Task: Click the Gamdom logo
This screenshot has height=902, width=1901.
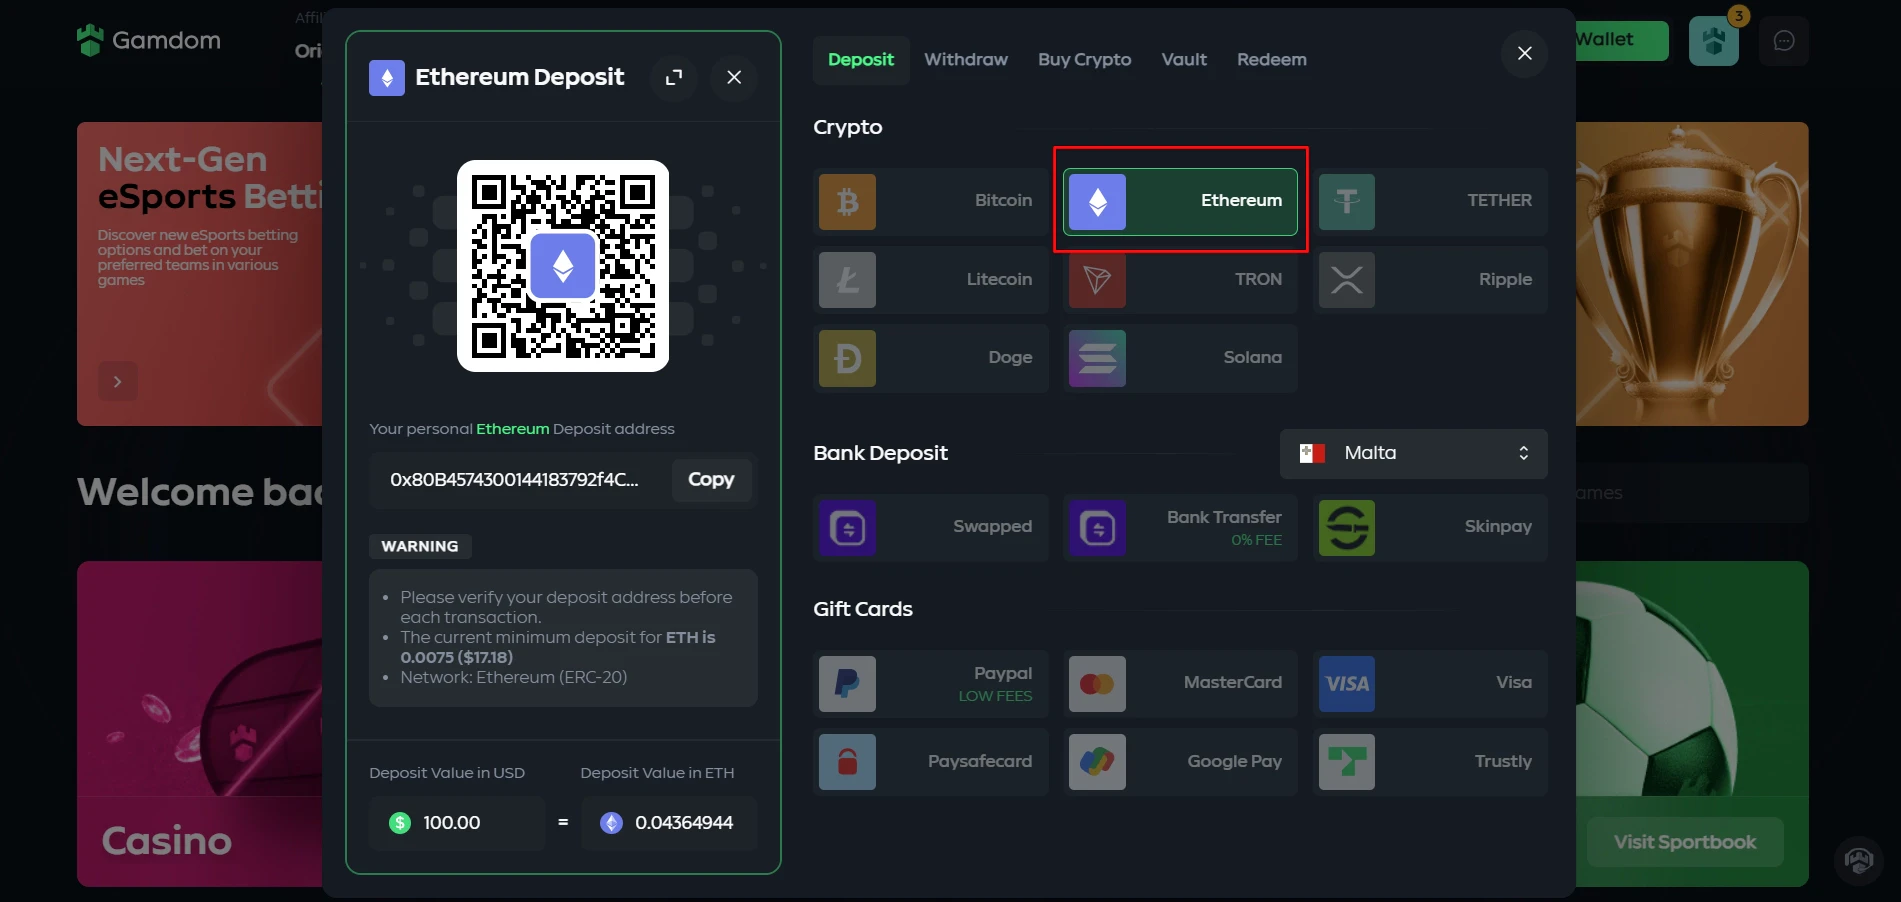Action: point(148,40)
